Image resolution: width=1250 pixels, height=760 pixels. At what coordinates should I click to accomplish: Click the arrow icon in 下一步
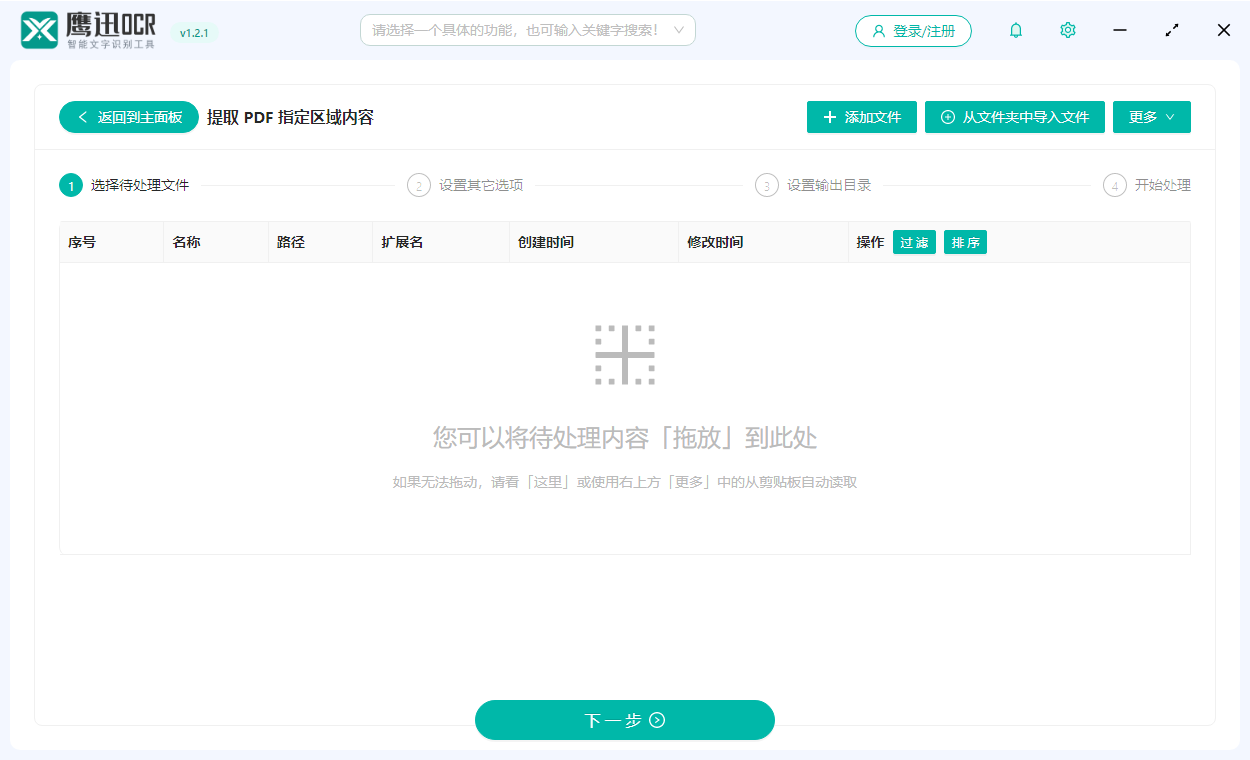pos(657,720)
